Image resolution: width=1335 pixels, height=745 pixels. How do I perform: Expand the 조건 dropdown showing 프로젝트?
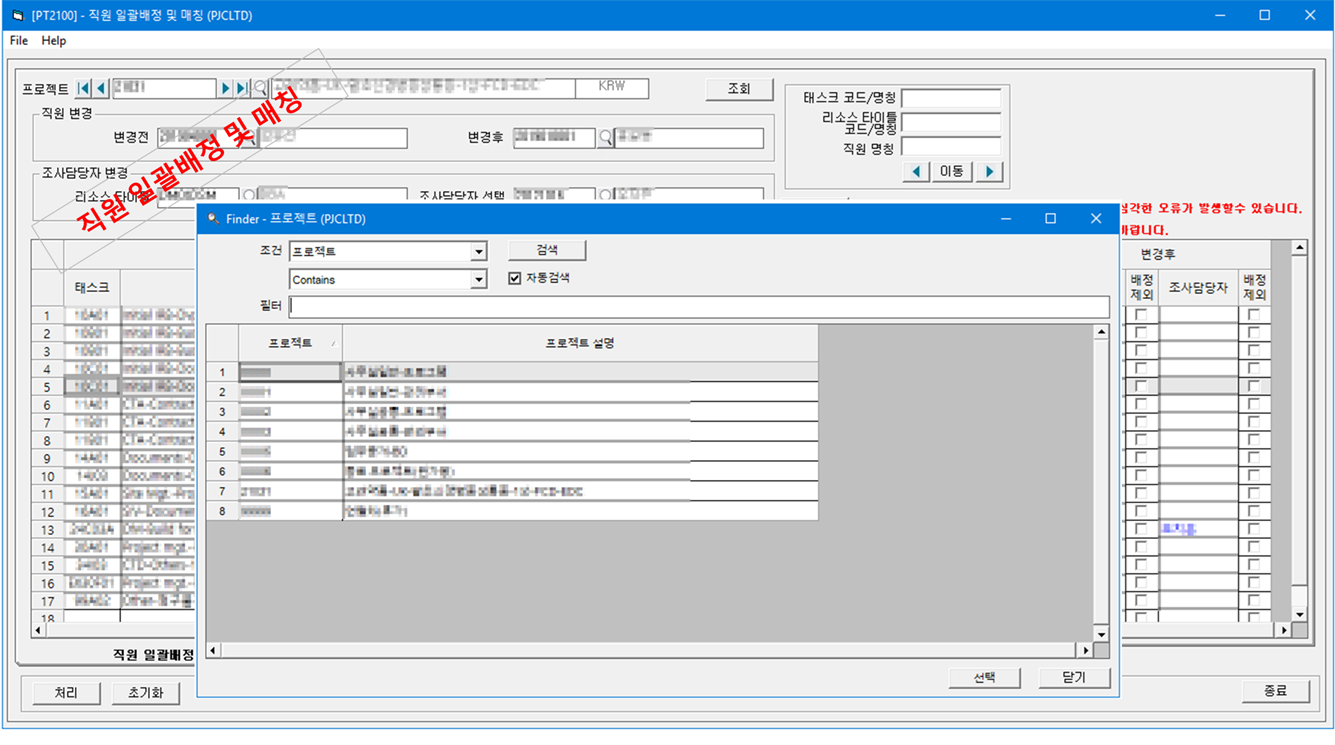[479, 252]
